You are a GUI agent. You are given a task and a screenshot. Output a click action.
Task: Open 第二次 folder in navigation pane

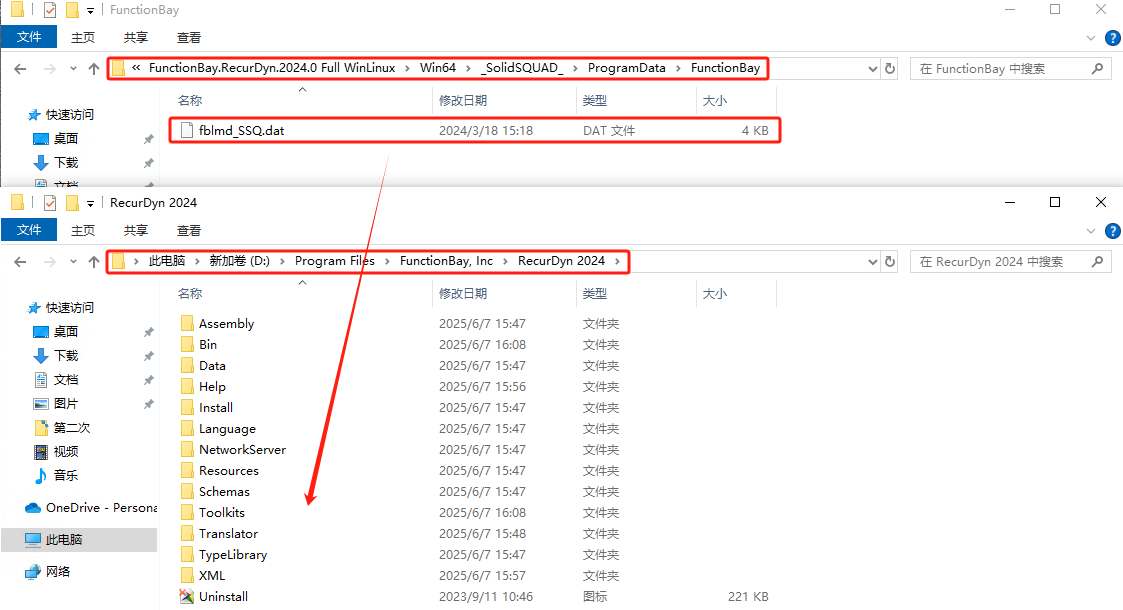[x=62, y=427]
